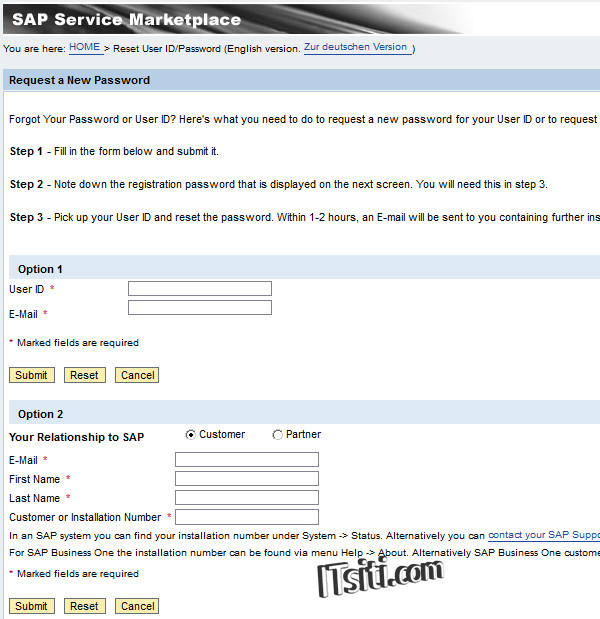Click the Step 2 instruction text

click(x=279, y=184)
